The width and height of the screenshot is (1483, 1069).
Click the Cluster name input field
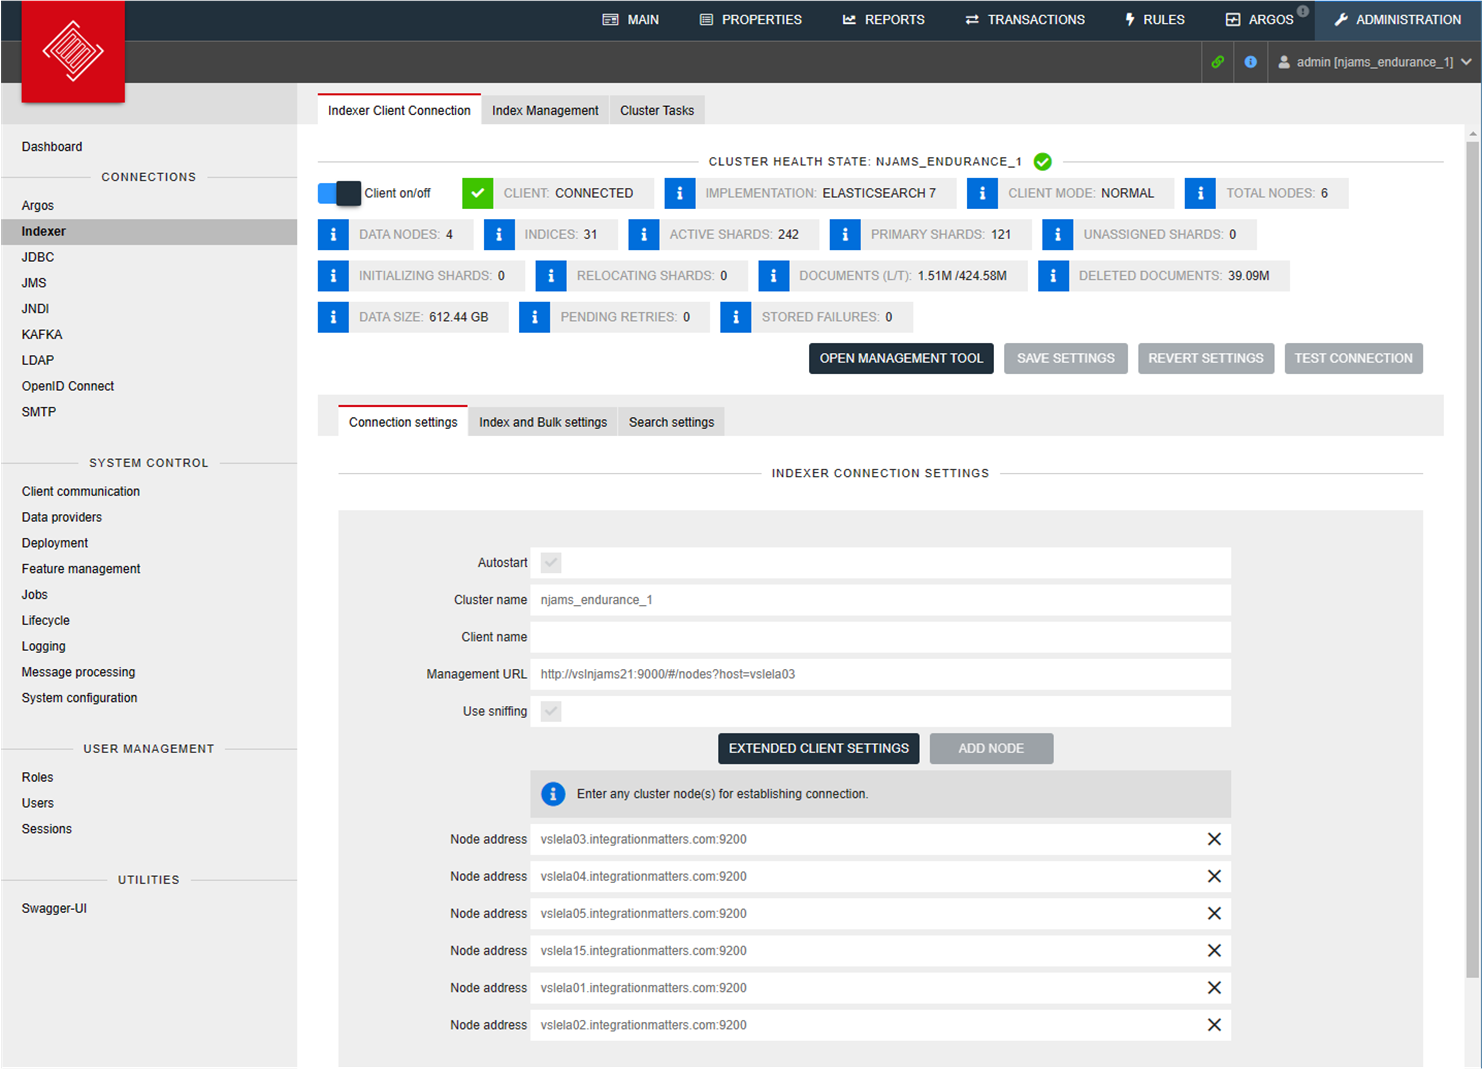[880, 600]
